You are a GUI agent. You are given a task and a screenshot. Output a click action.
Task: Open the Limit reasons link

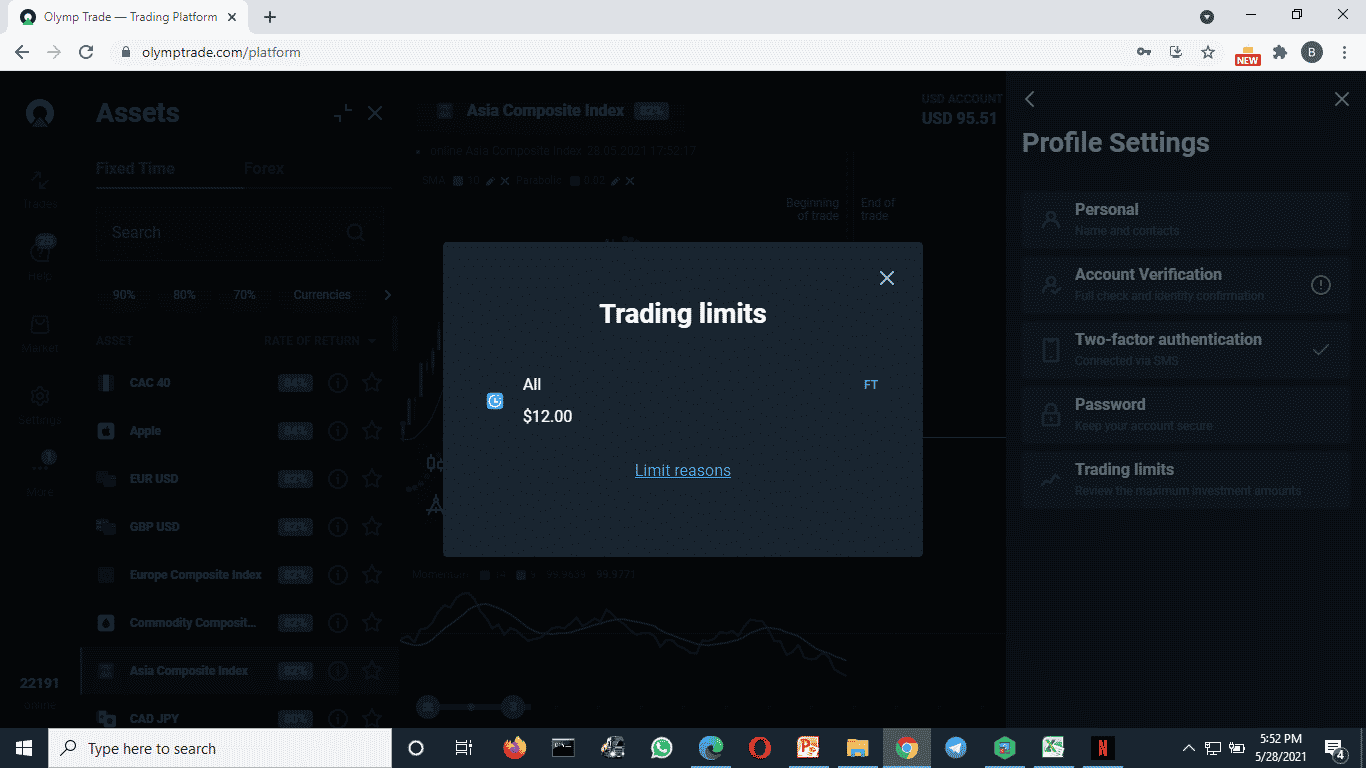pyautogui.click(x=683, y=470)
